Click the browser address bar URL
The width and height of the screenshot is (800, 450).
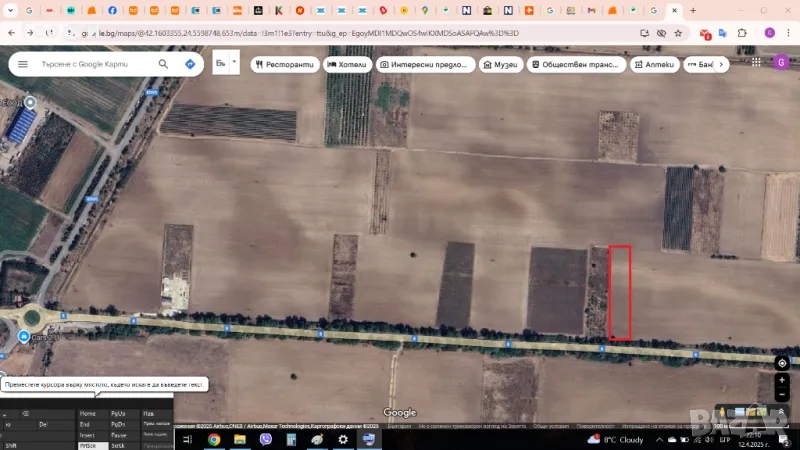[x=300, y=33]
